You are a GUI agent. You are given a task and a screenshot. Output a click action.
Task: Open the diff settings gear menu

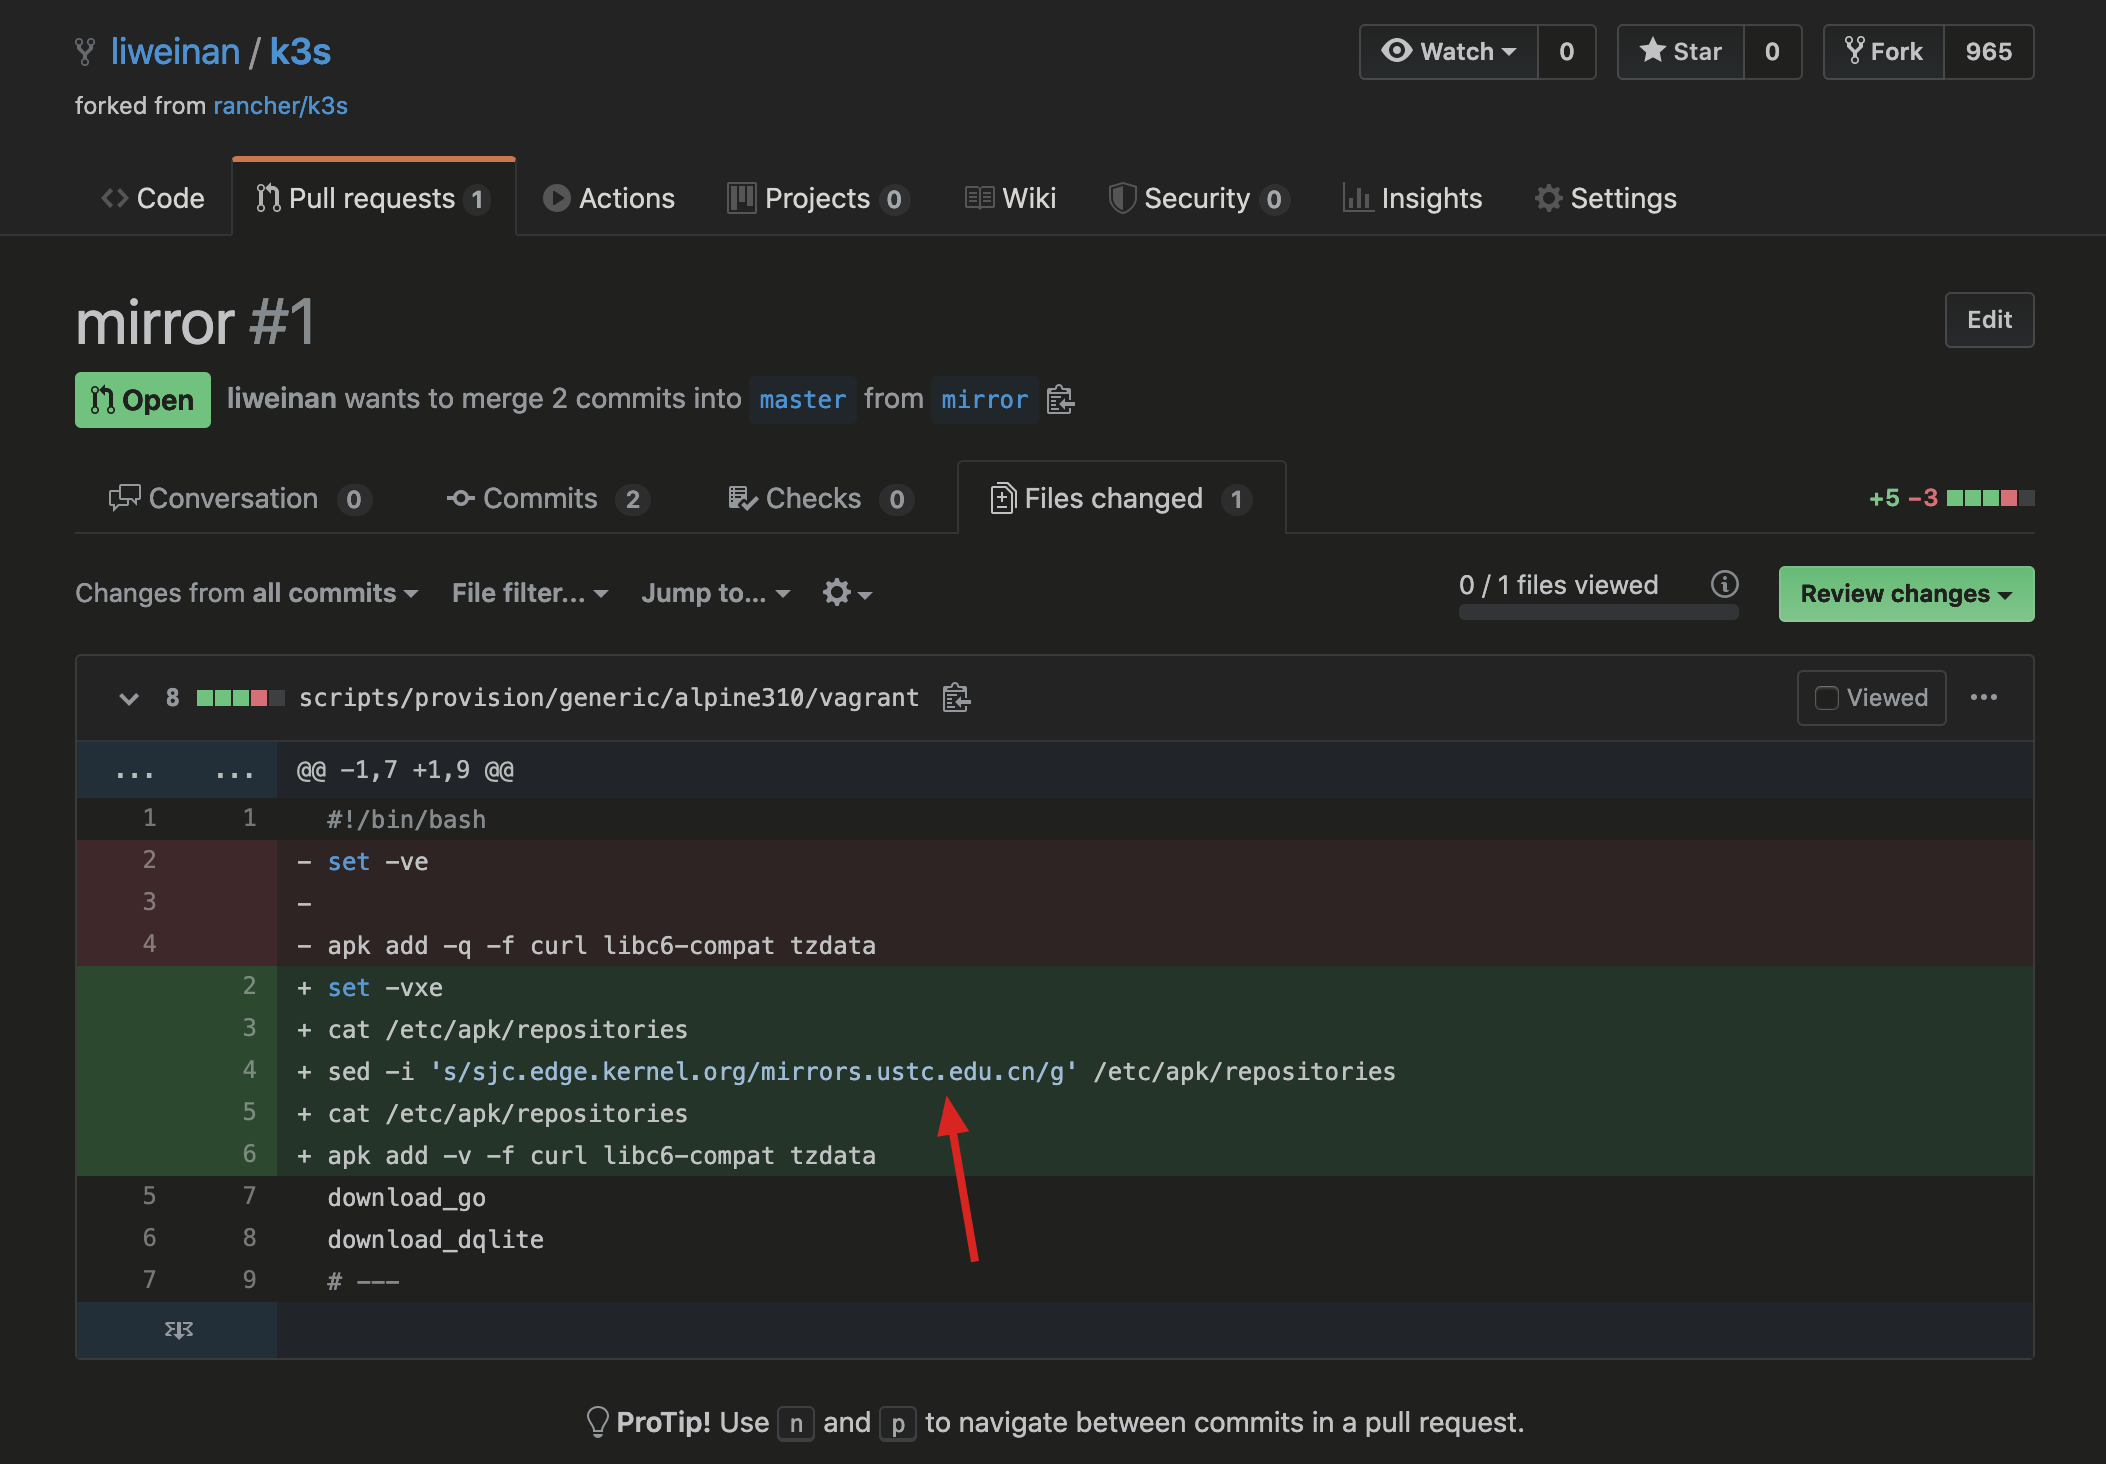(x=846, y=593)
